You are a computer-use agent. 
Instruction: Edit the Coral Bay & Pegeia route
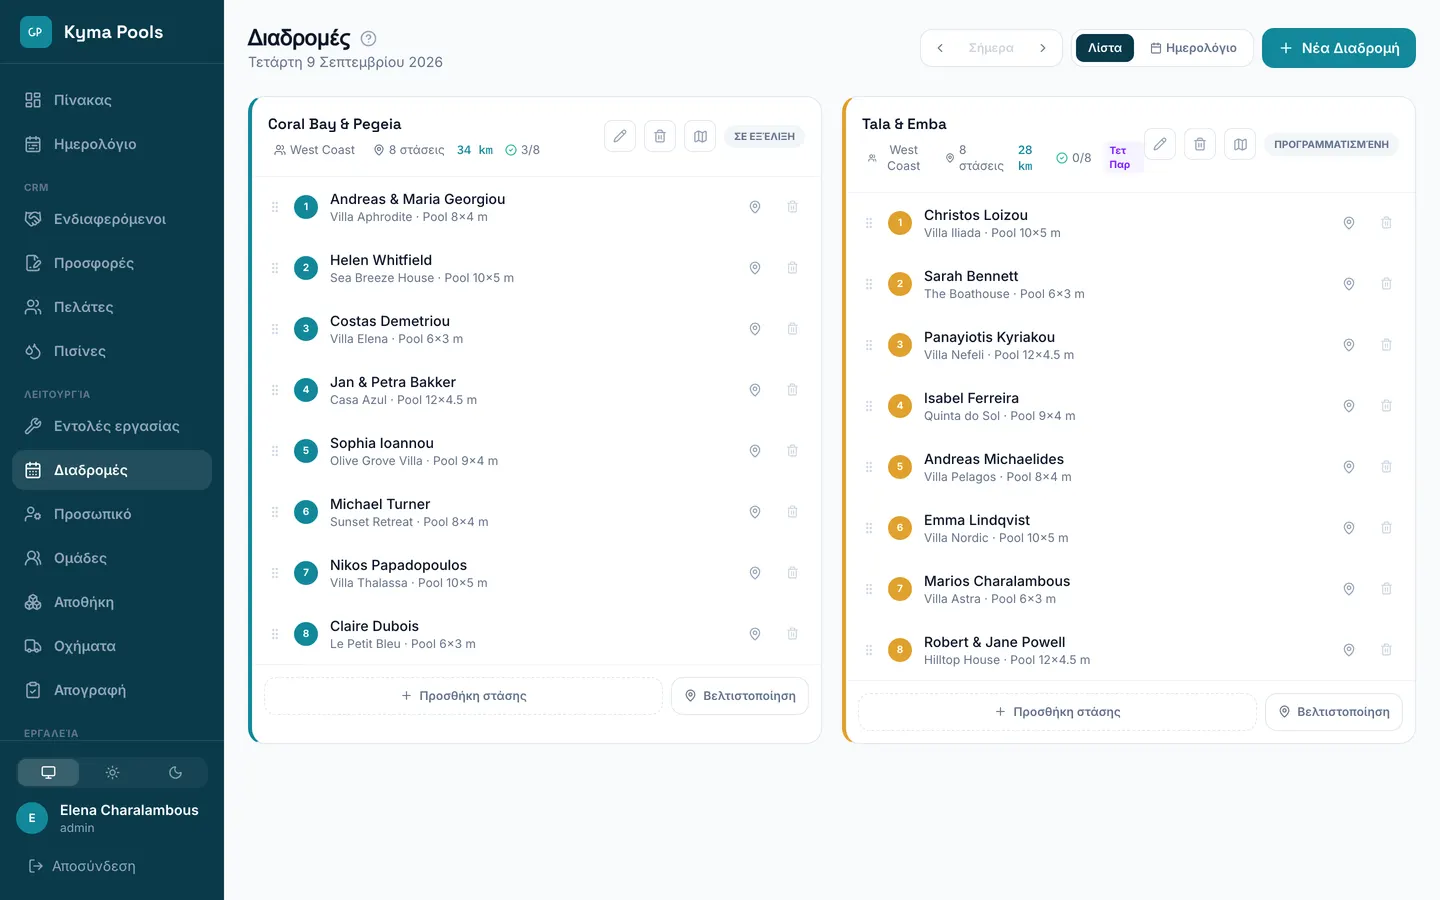click(620, 136)
